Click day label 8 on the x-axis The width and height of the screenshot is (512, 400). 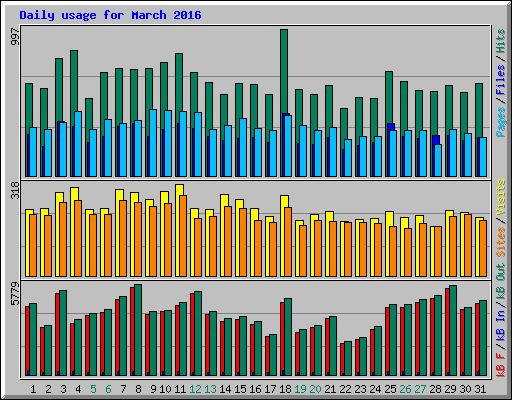(138, 389)
